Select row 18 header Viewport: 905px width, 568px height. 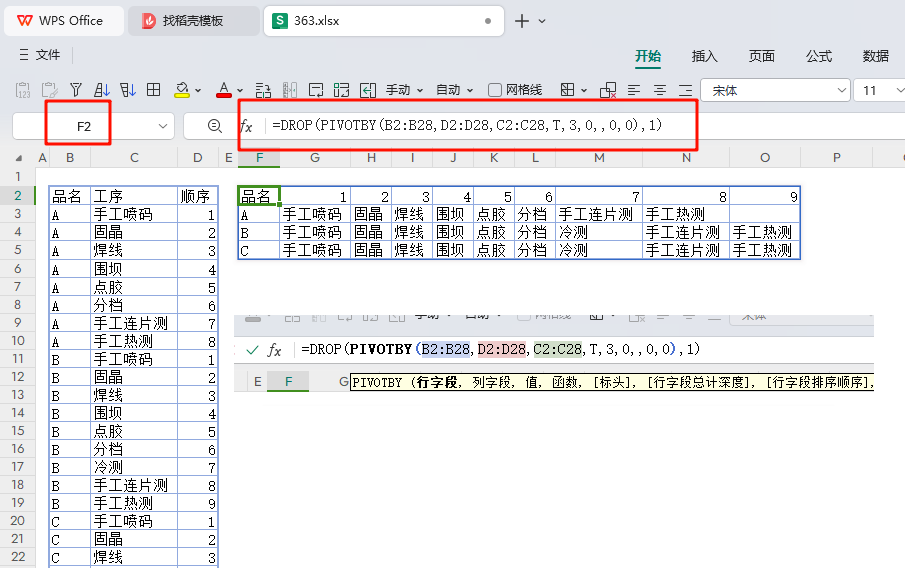coord(18,485)
